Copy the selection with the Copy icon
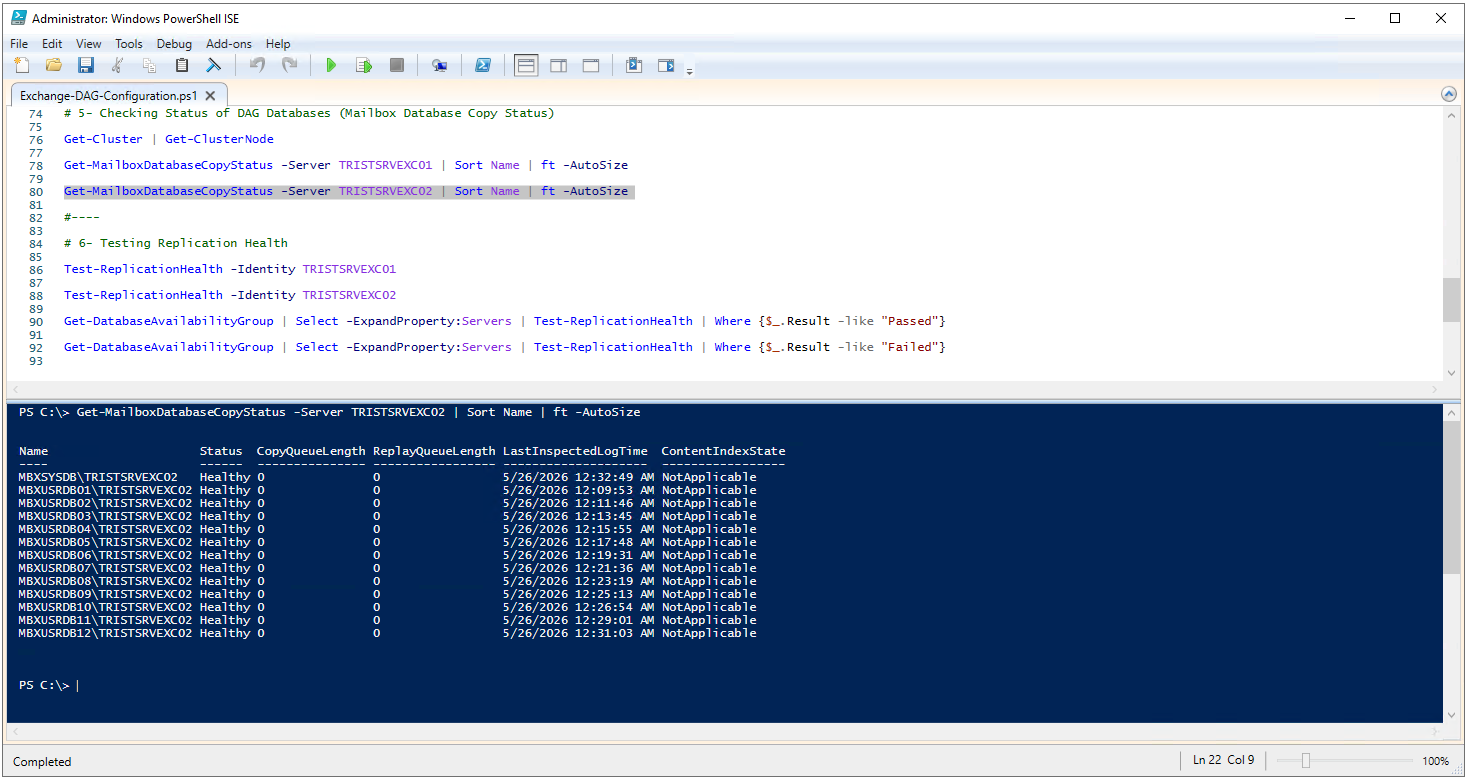The image size is (1466, 778). [150, 65]
